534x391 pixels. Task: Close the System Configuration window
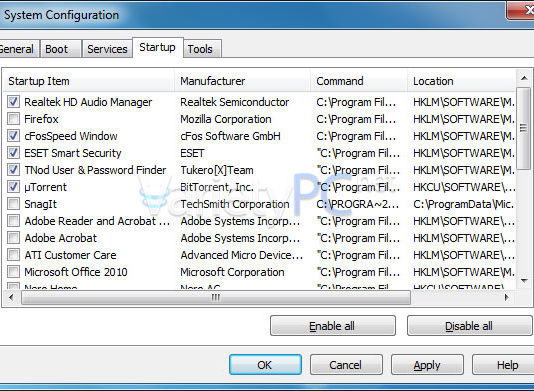[521, 10]
